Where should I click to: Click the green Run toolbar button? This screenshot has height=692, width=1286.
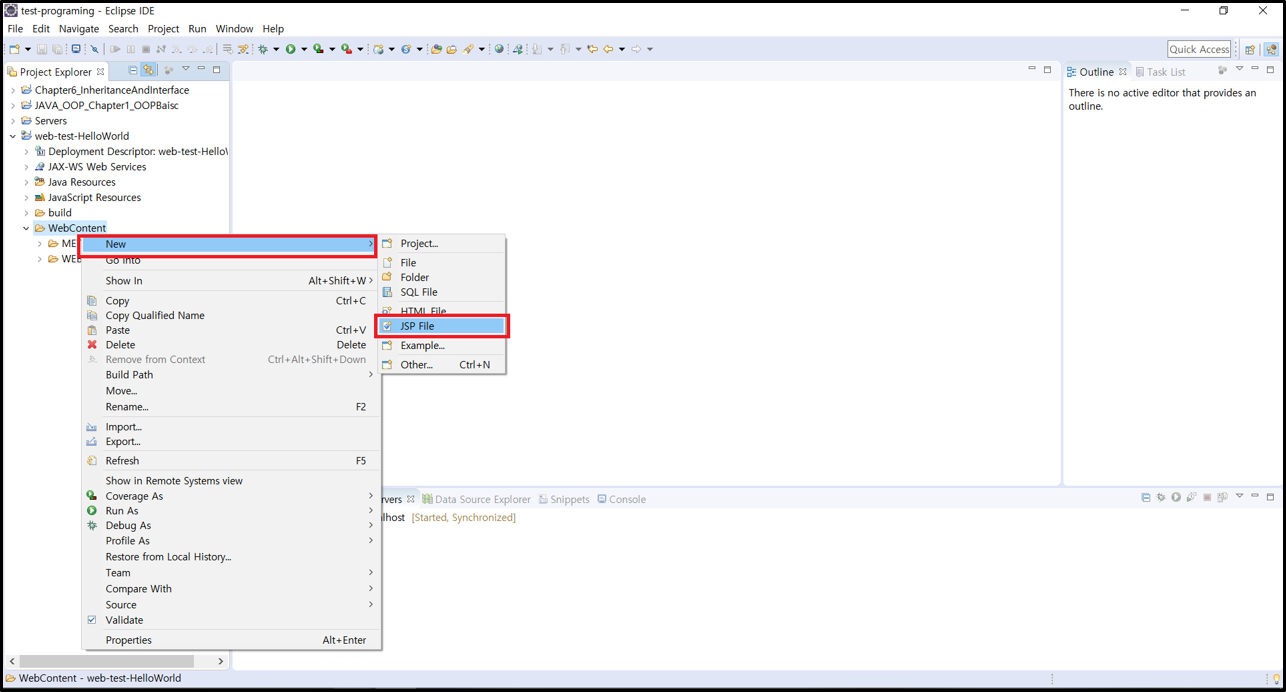[290, 49]
